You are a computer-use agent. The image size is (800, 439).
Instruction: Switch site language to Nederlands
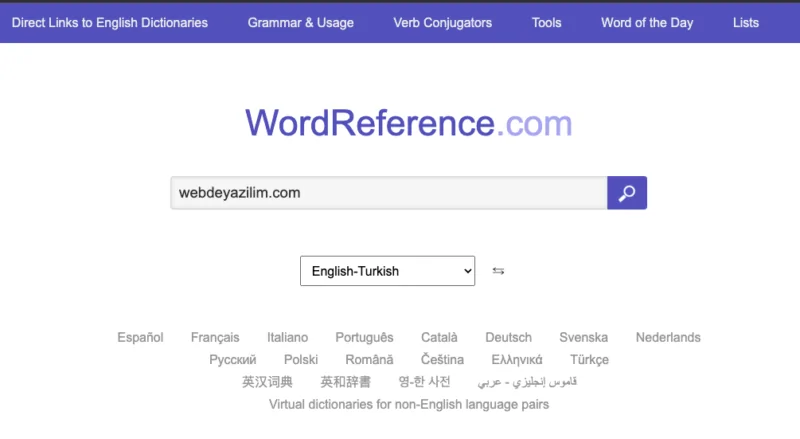(668, 337)
